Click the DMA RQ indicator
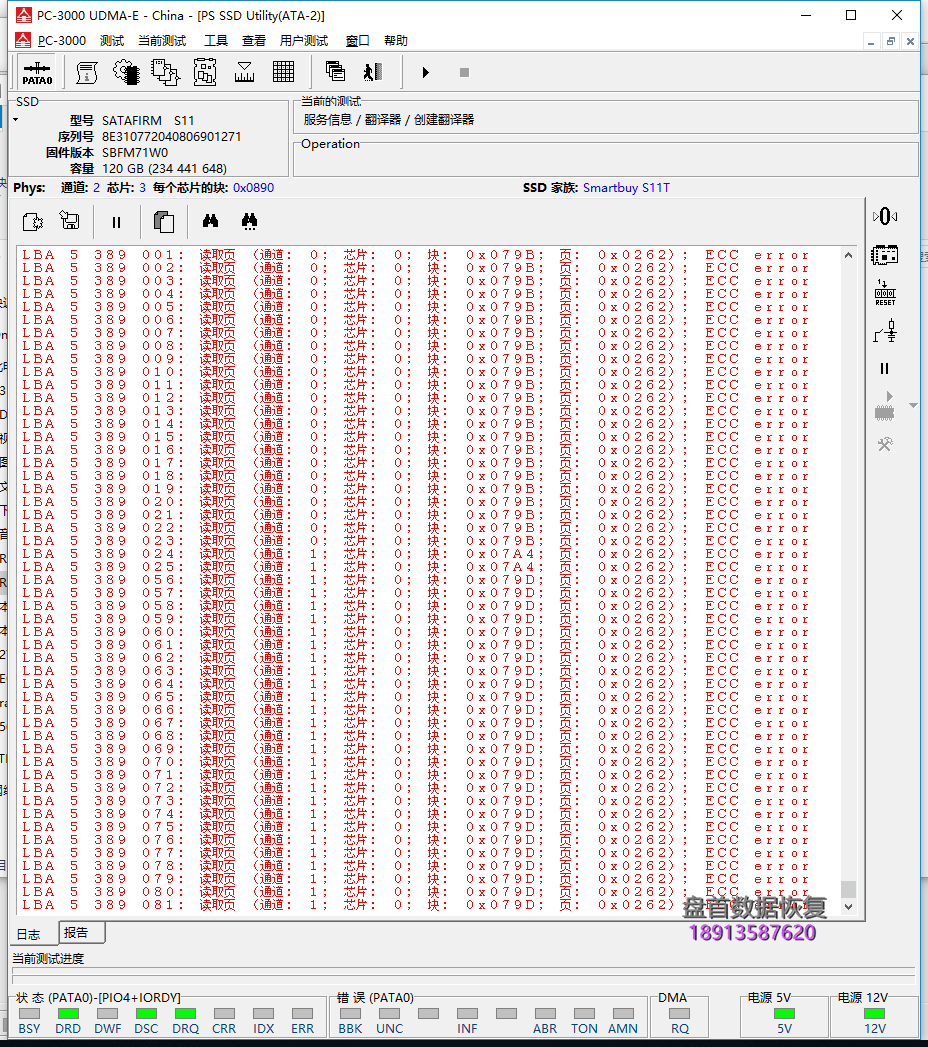 (x=680, y=1014)
